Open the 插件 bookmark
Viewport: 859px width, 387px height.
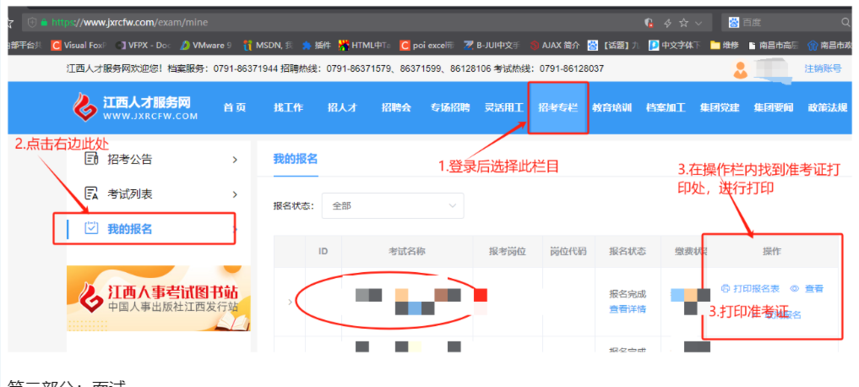coord(316,45)
